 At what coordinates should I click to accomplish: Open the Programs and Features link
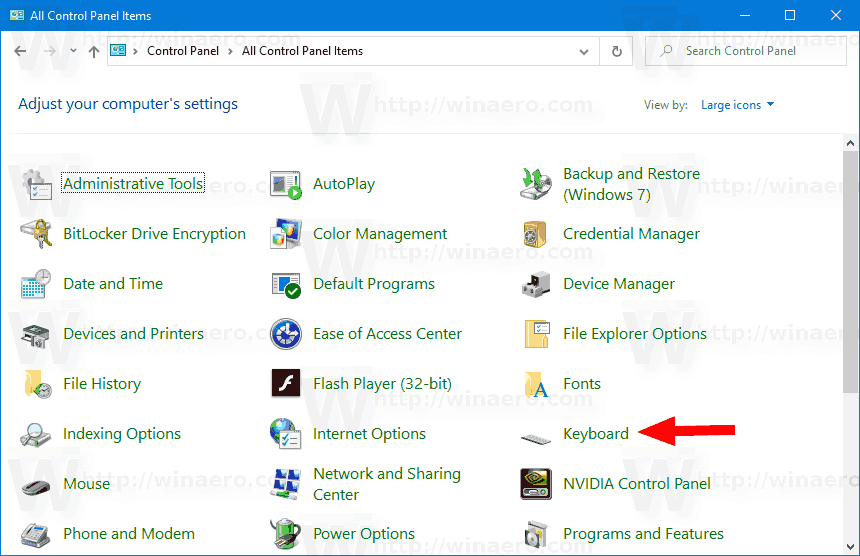[643, 534]
